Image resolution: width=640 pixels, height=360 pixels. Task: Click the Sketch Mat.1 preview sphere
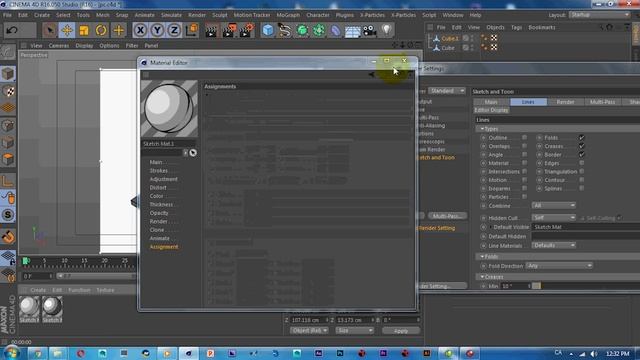(x=169, y=109)
